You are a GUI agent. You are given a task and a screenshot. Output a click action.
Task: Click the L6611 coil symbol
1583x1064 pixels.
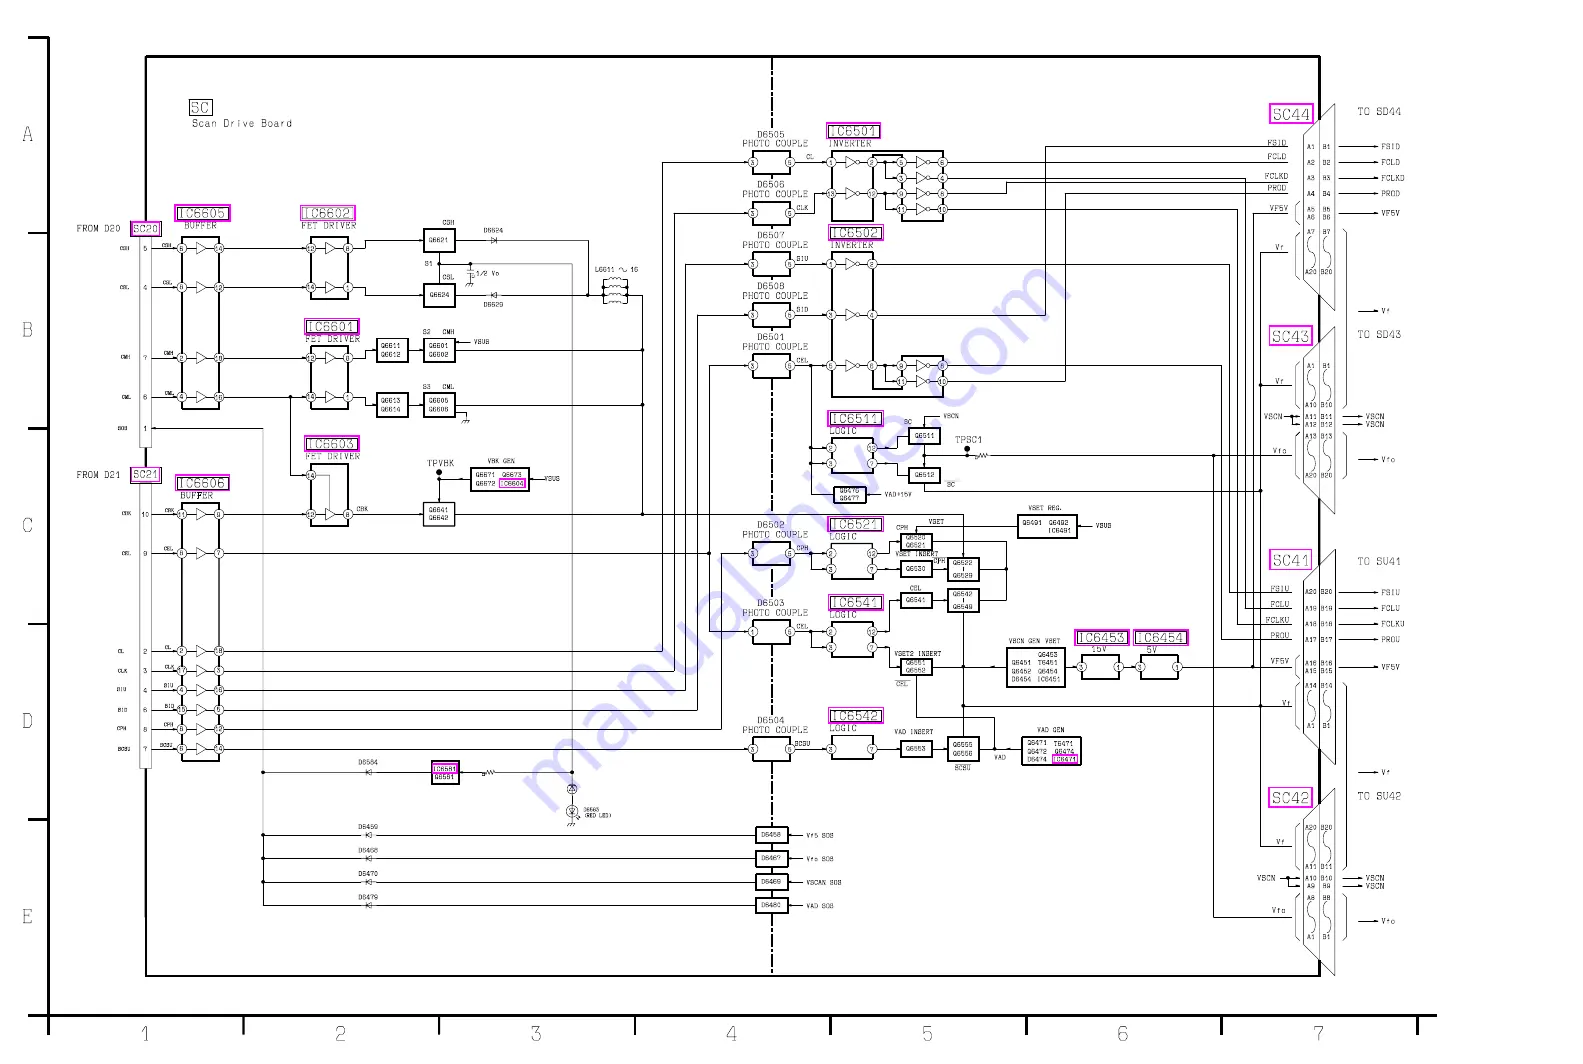[x=615, y=290]
